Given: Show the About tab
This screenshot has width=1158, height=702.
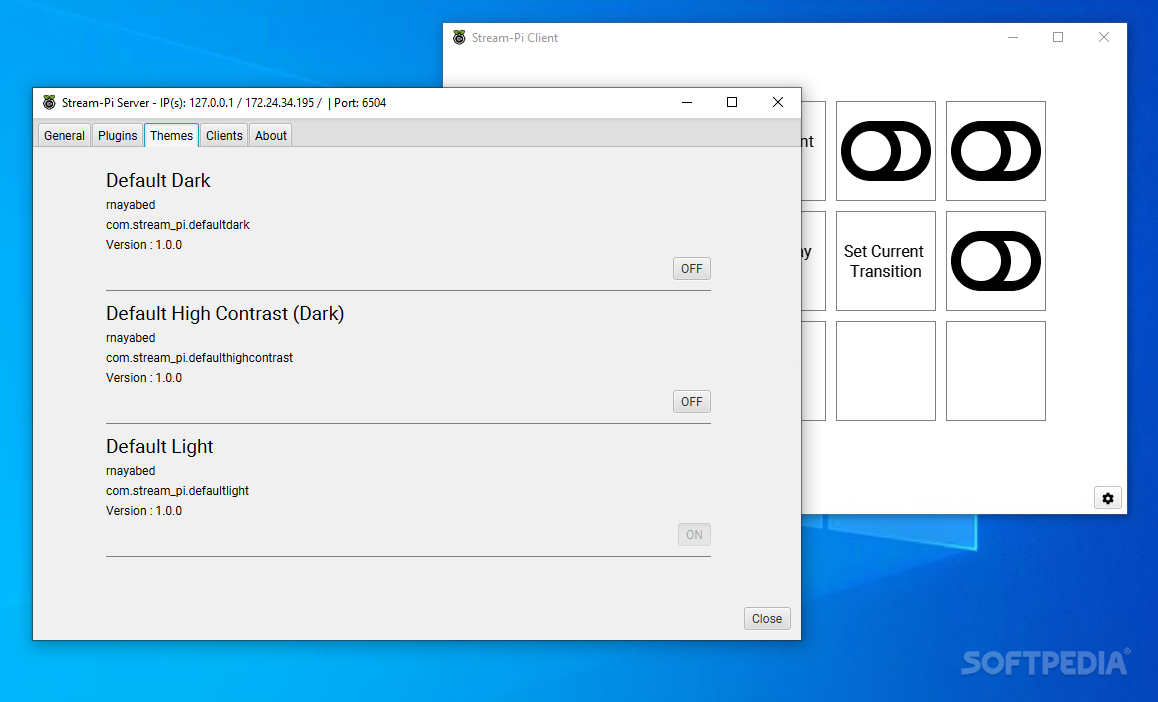Looking at the screenshot, I should pos(271,136).
